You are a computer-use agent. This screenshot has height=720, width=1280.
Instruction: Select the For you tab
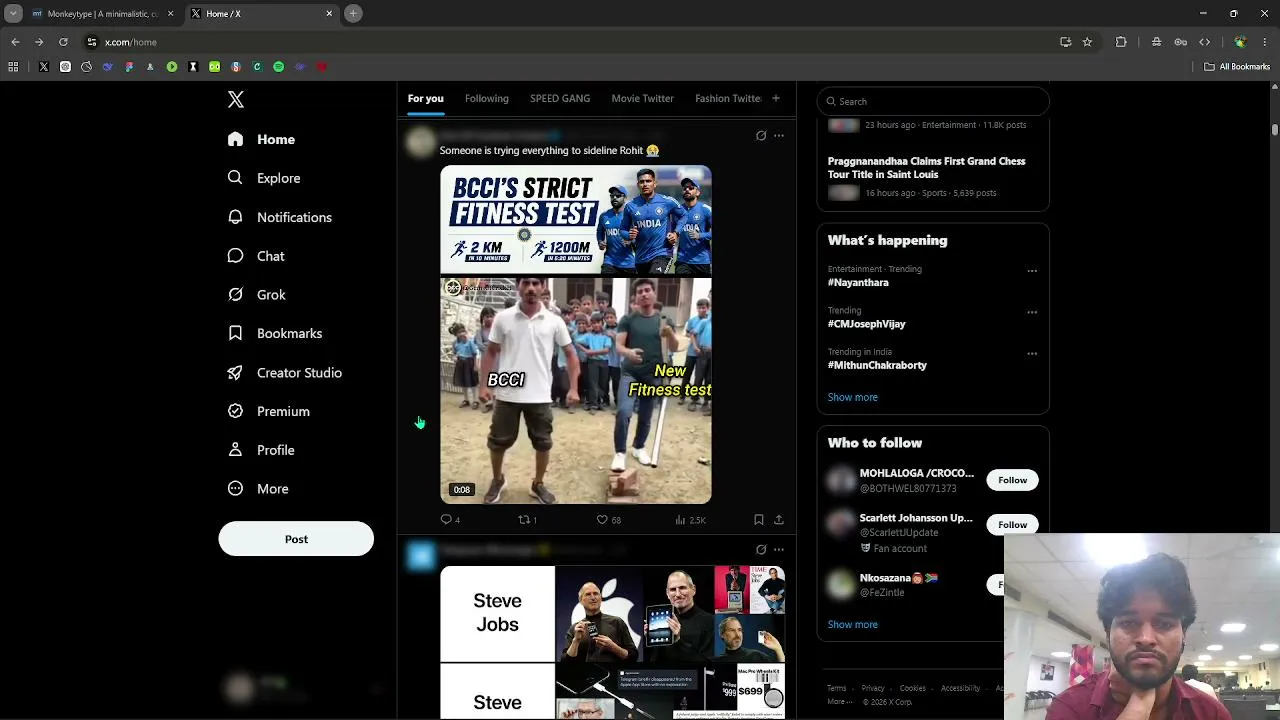(x=426, y=98)
